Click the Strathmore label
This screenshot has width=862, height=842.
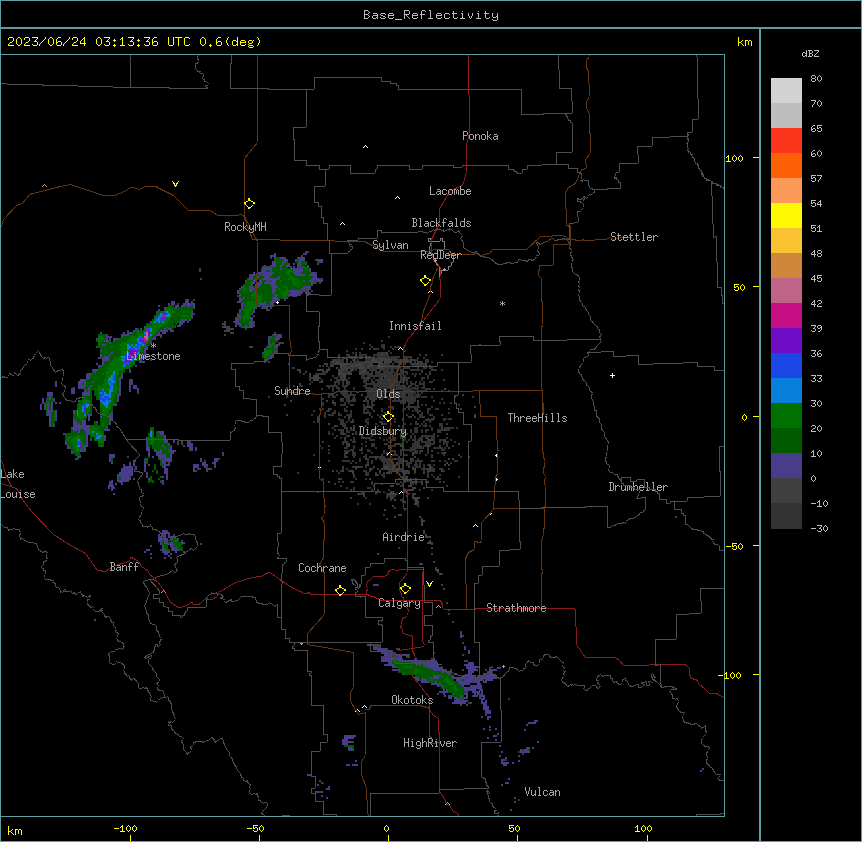pyautogui.click(x=516, y=608)
